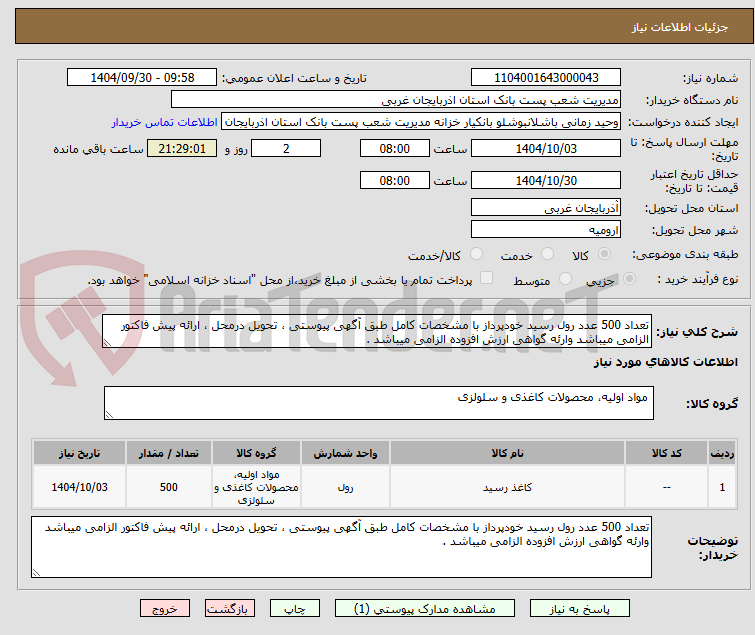Click the resize handle of شرح کلی نیاز box
755x635 pixels.
pos(107,343)
